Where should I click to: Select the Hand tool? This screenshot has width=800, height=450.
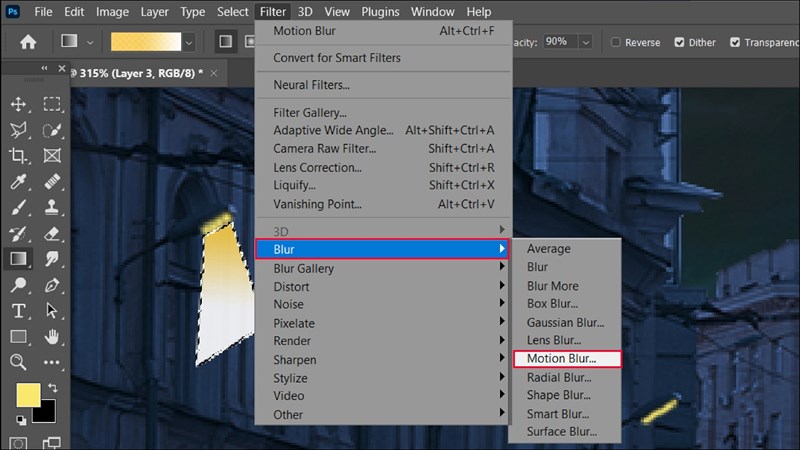[x=52, y=337]
